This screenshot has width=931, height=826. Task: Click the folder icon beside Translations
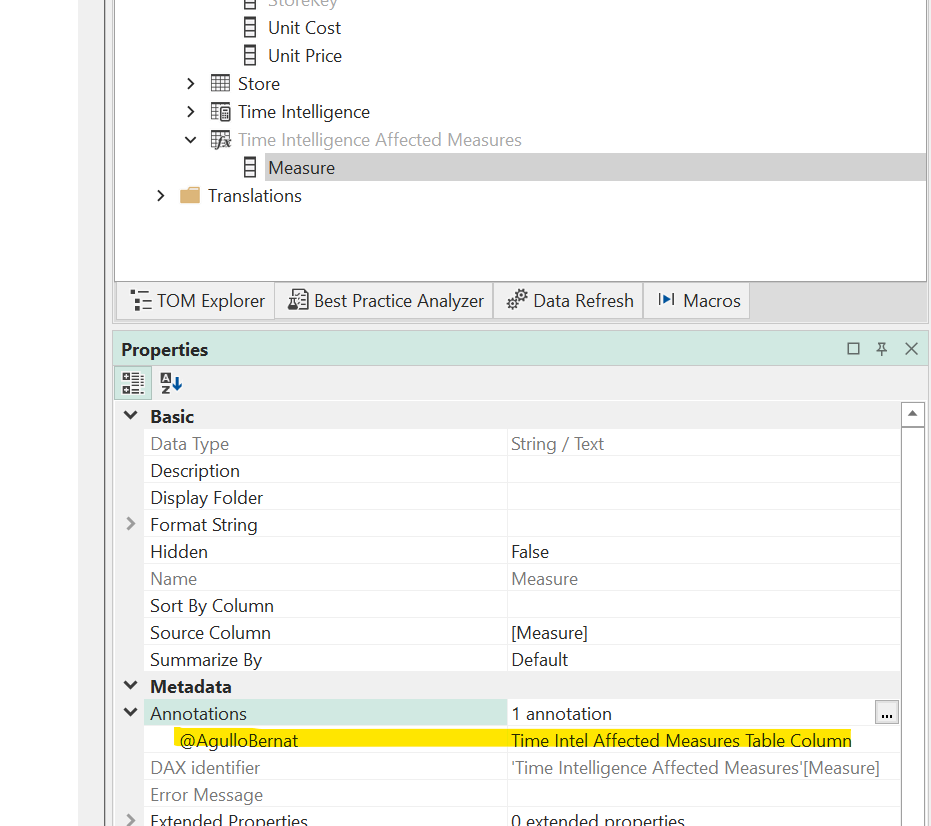(x=189, y=196)
